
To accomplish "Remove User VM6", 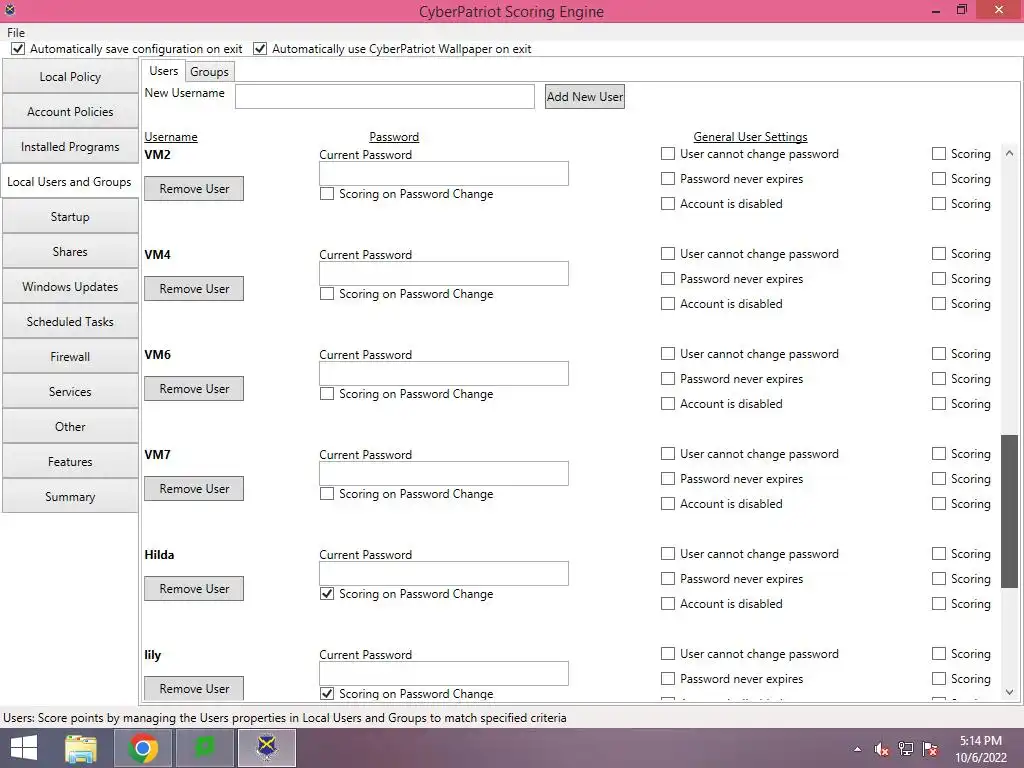I will pyautogui.click(x=194, y=389).
